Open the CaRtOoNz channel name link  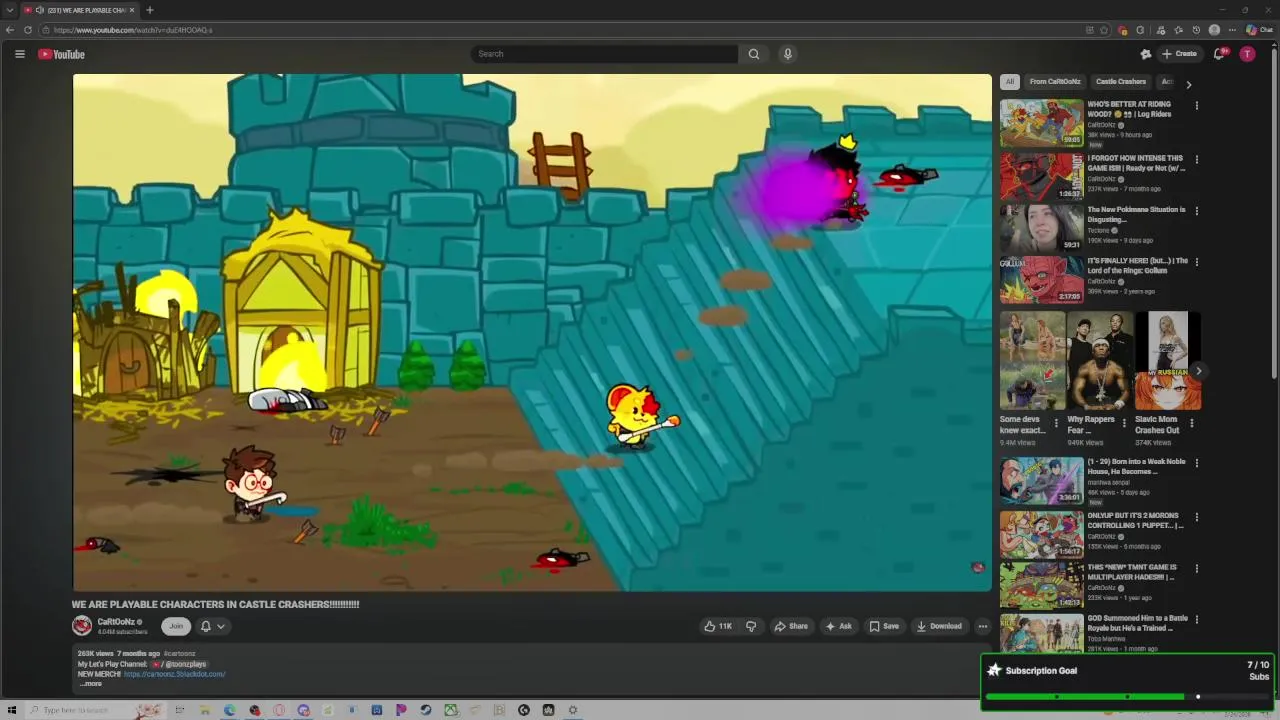(116, 622)
